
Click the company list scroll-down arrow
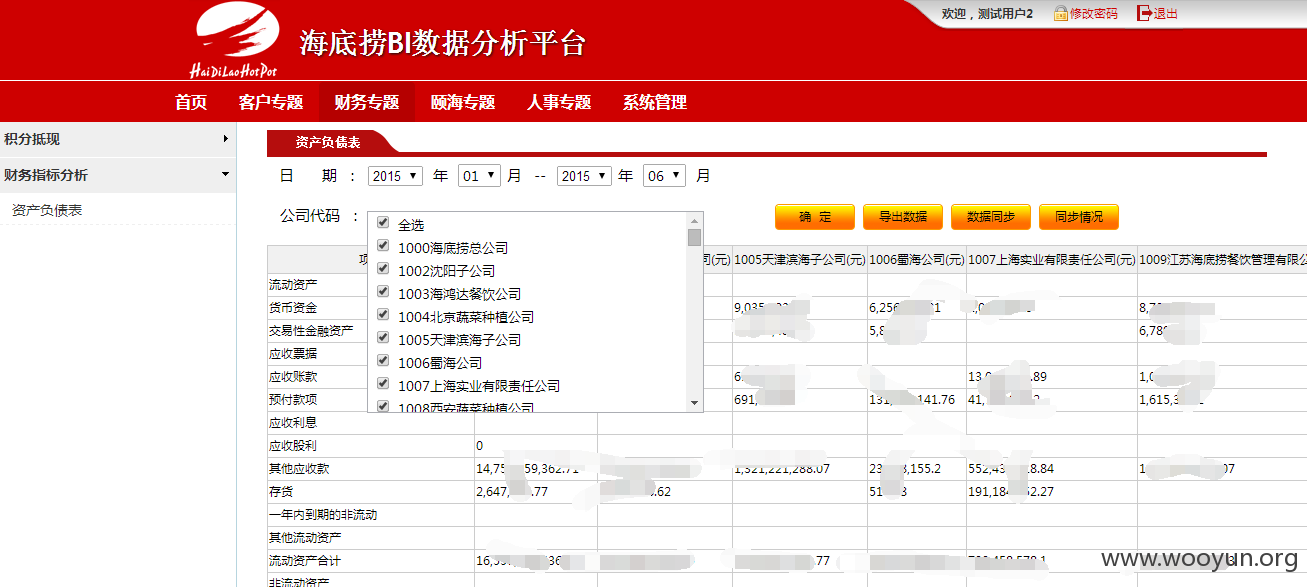(x=695, y=402)
